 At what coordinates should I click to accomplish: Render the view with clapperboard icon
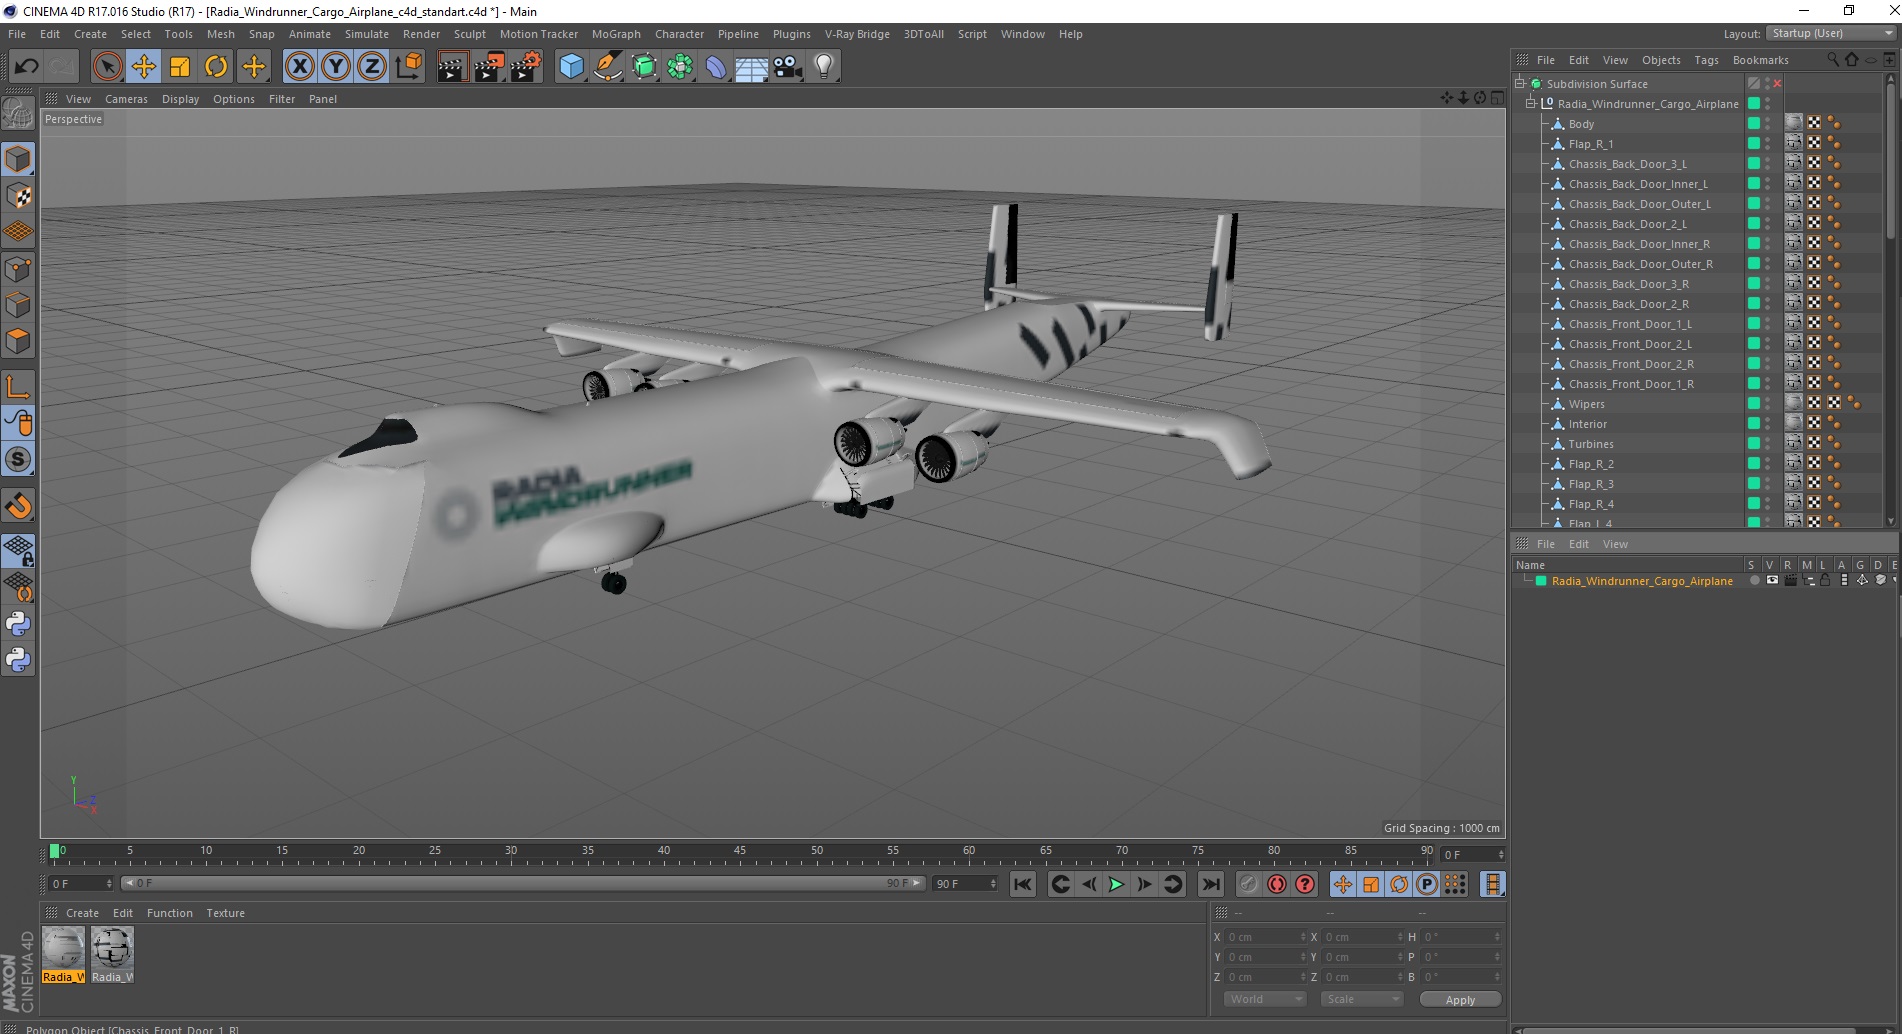tap(452, 67)
